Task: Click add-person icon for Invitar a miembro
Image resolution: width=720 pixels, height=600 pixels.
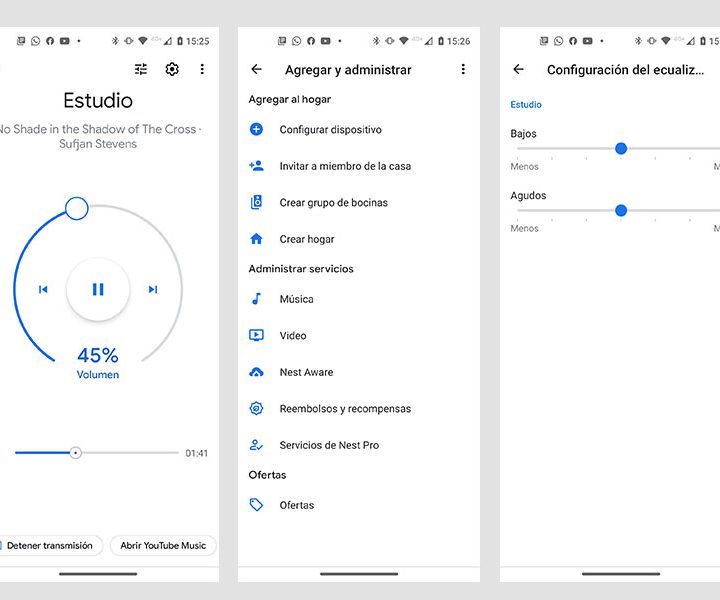Action: (x=256, y=166)
